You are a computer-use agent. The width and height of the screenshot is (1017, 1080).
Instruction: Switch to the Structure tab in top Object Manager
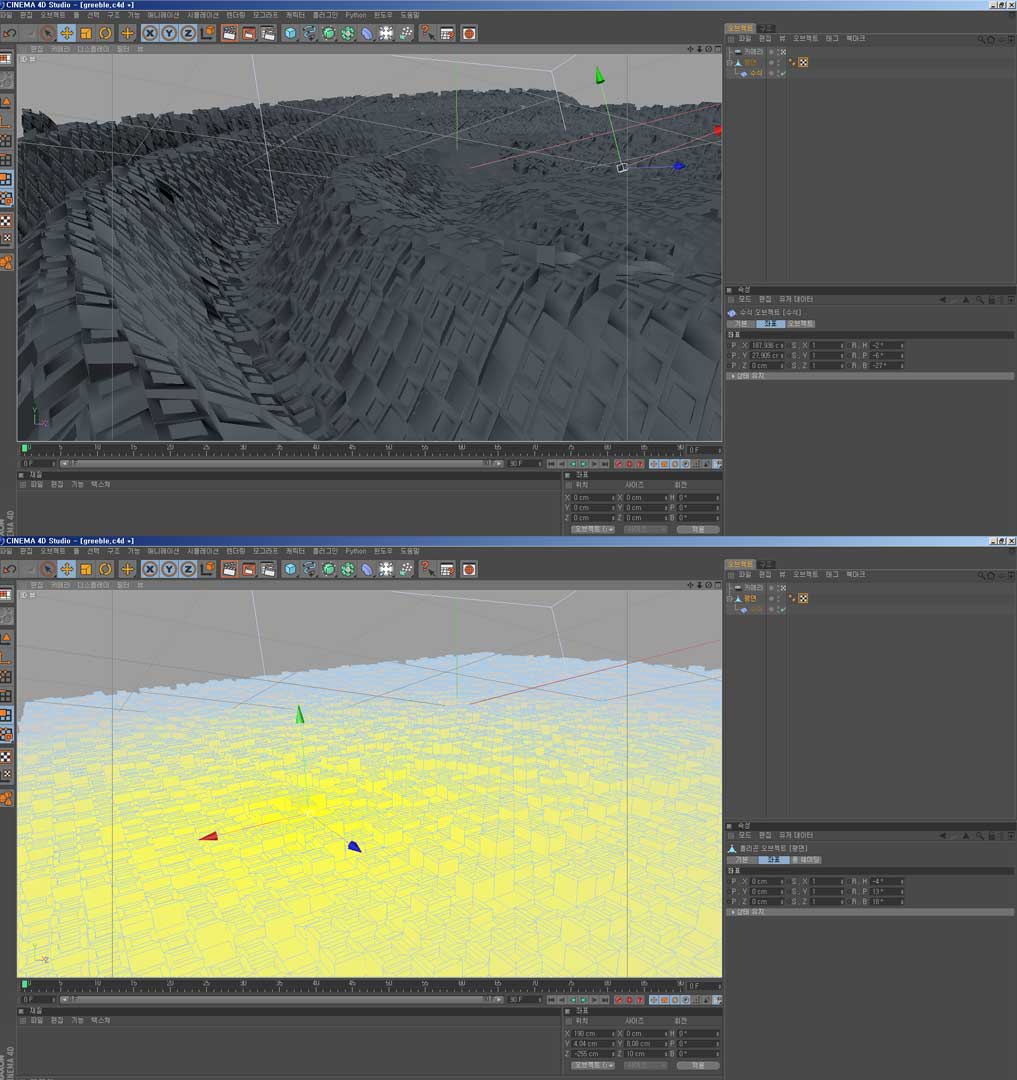point(766,28)
